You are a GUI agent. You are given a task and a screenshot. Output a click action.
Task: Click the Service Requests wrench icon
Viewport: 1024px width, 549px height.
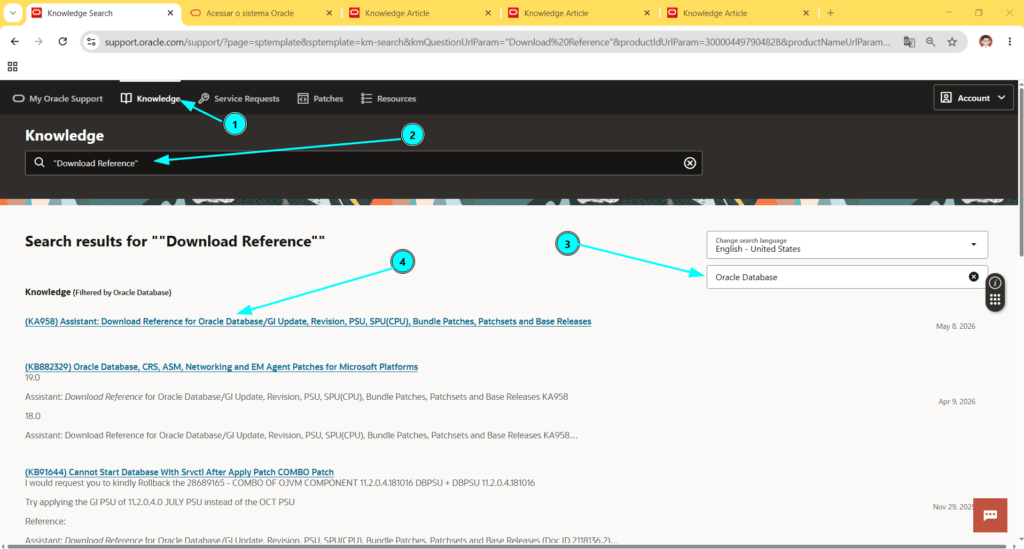tap(204, 99)
